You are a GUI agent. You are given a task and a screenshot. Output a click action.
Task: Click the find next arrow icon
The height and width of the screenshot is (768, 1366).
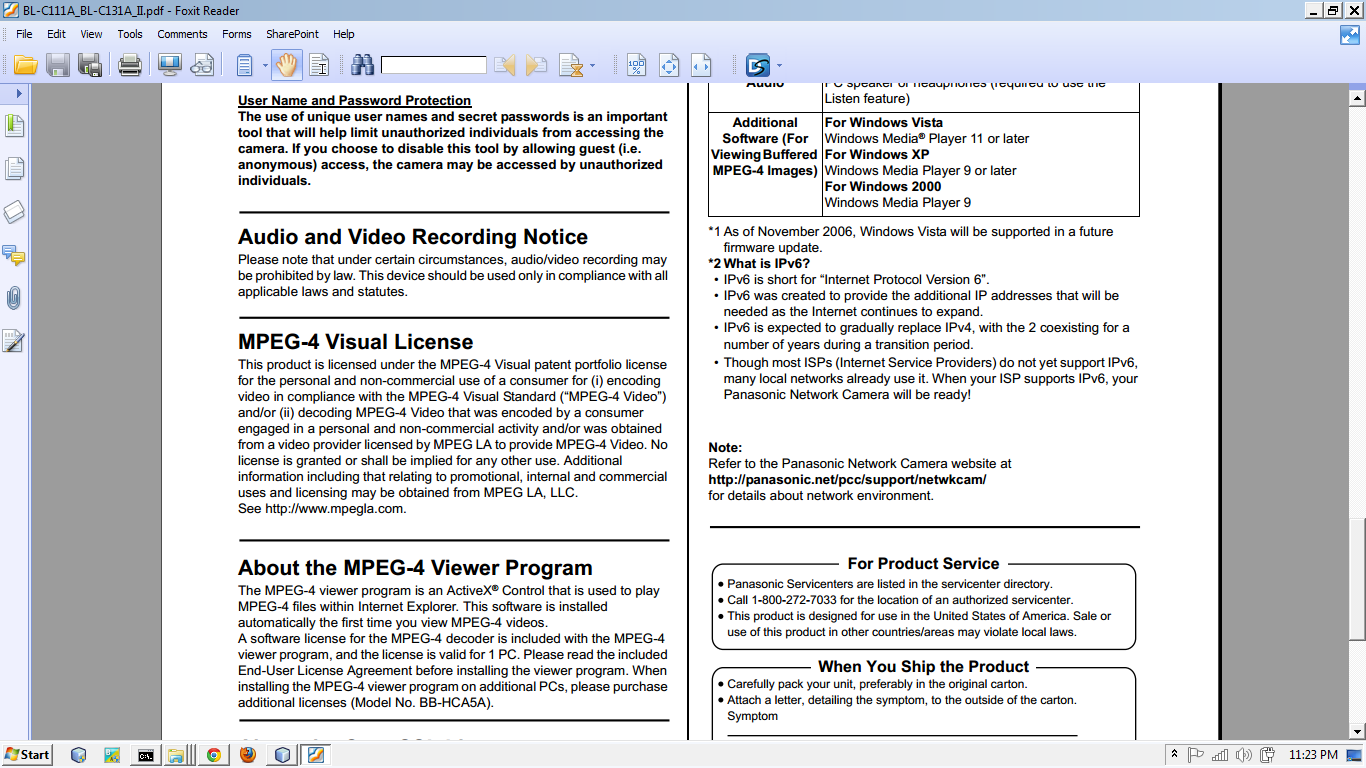(536, 66)
